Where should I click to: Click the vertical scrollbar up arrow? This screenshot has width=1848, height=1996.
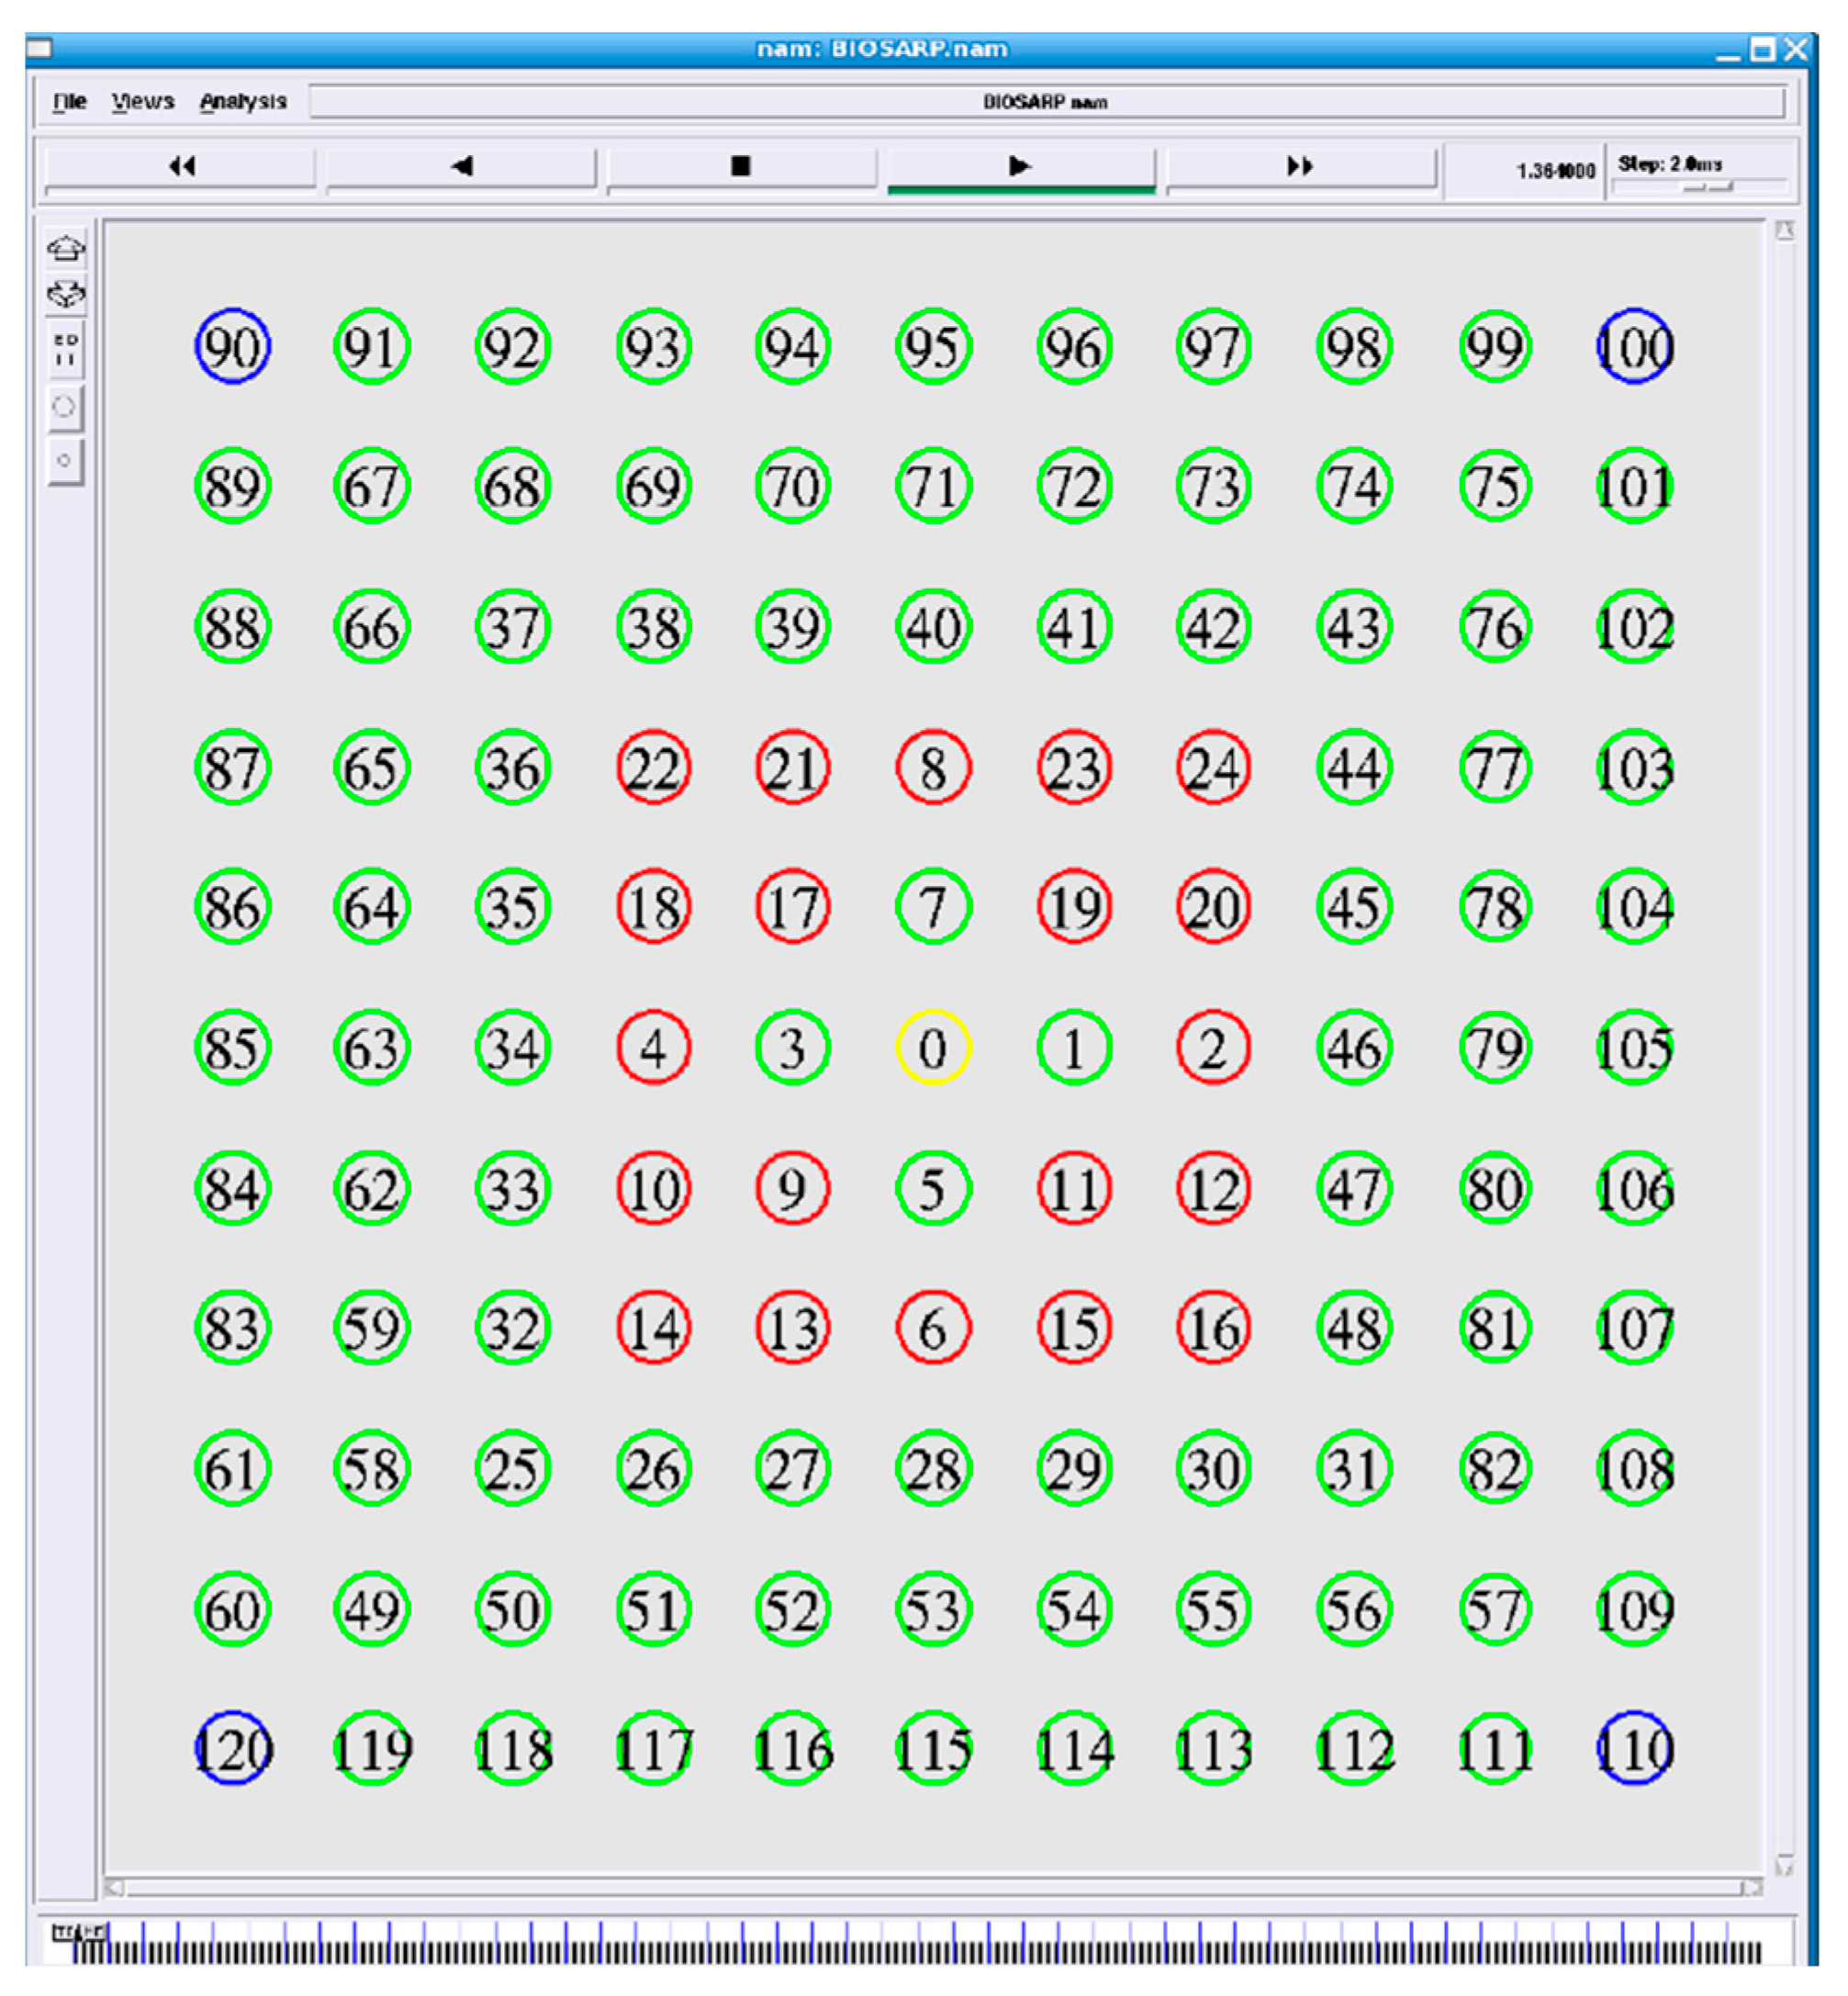pyautogui.click(x=1785, y=232)
